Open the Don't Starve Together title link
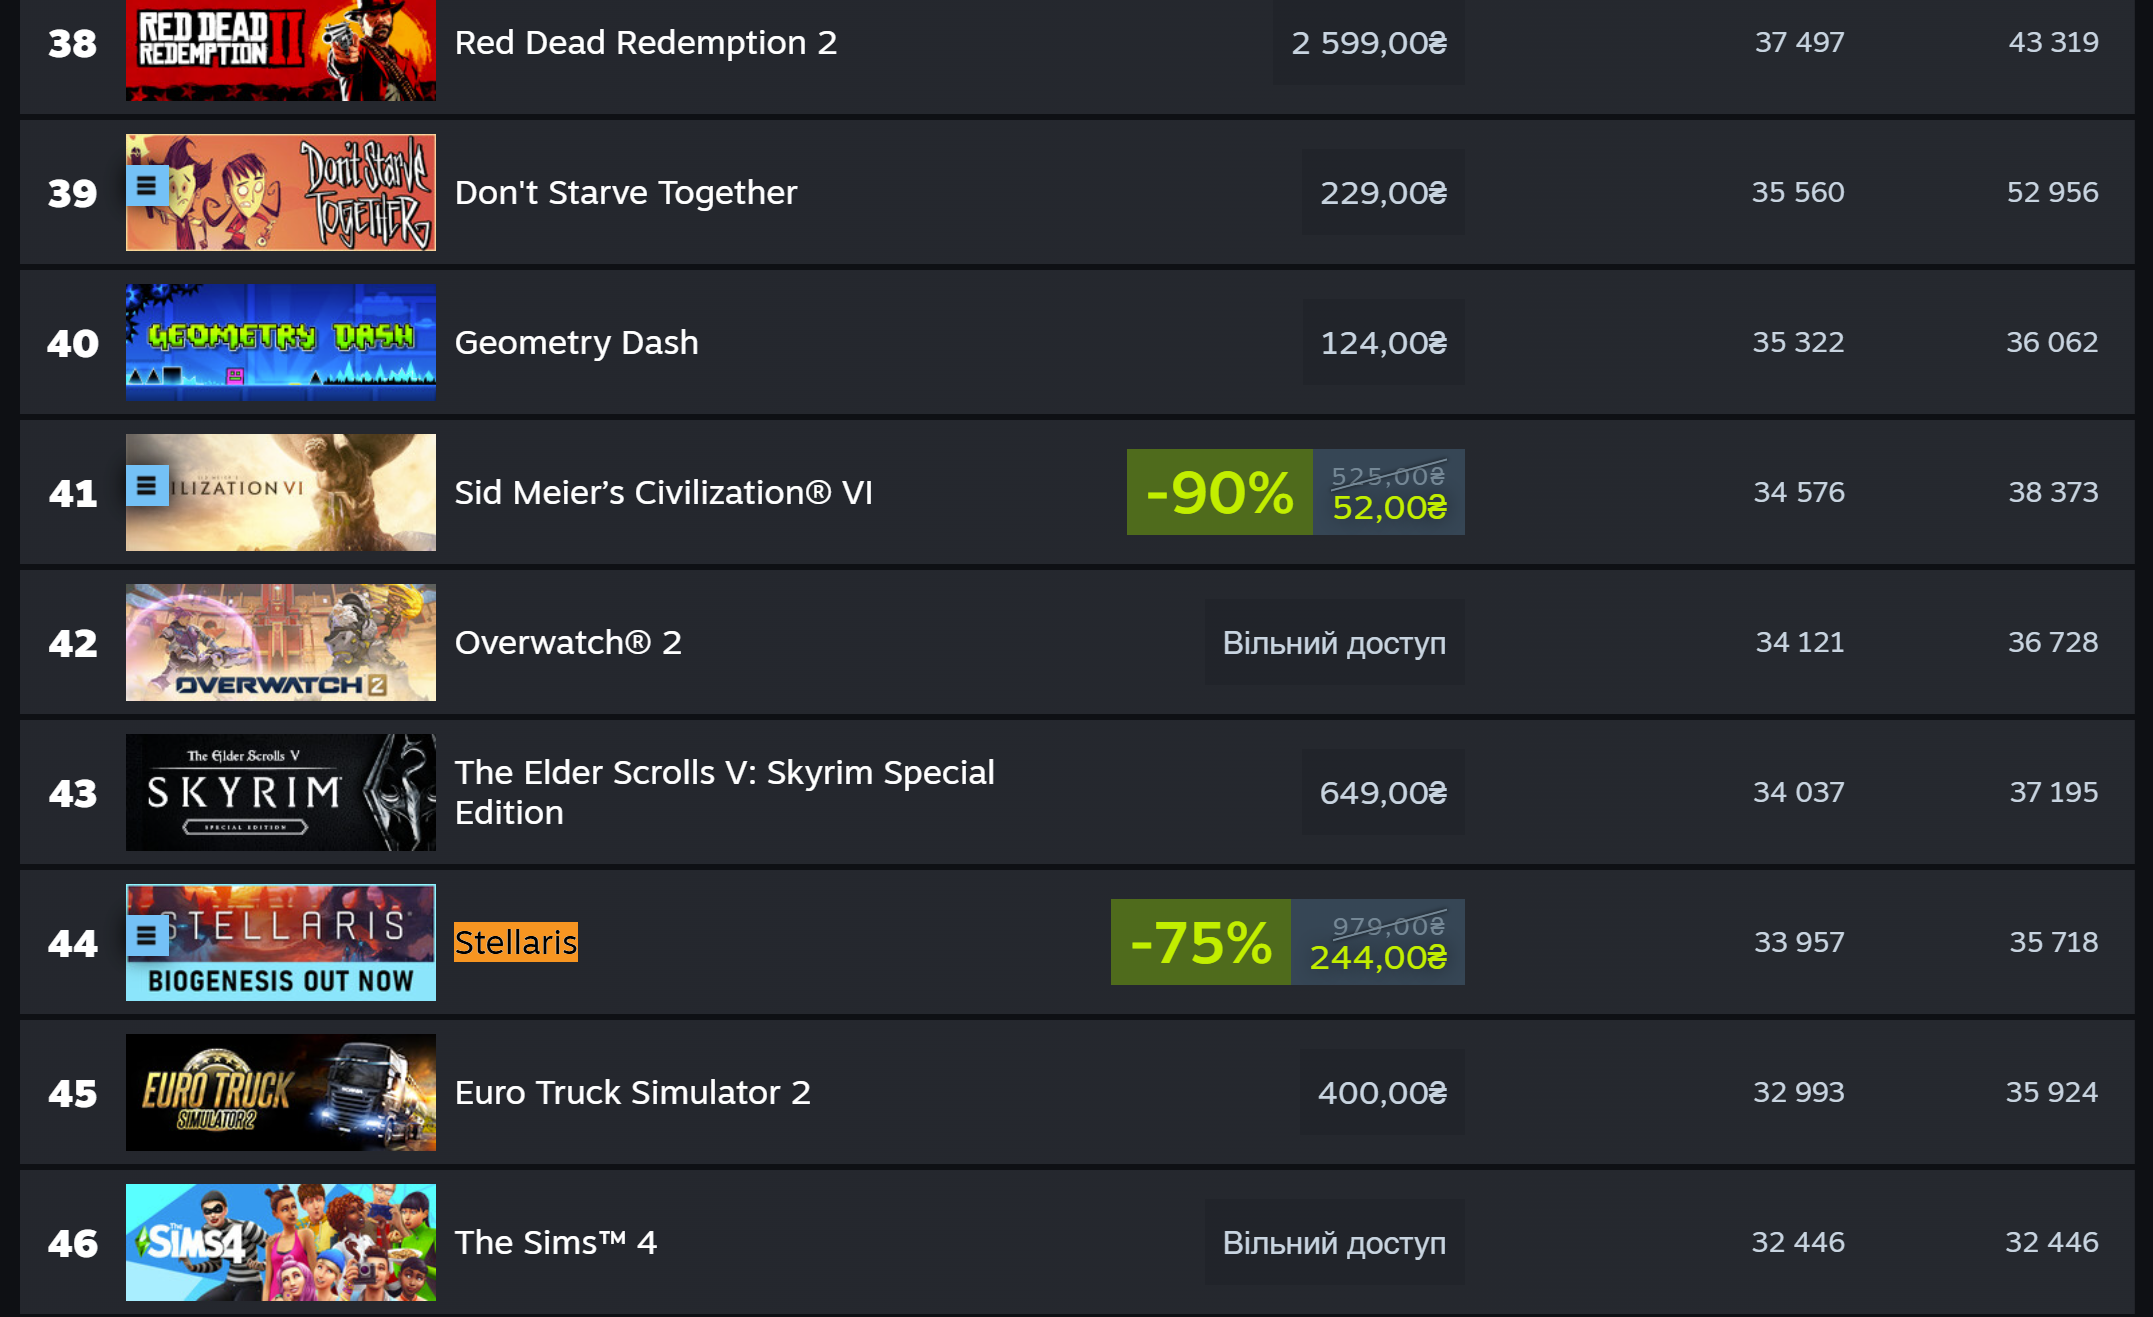Viewport: 2153px width, 1317px height. (626, 192)
